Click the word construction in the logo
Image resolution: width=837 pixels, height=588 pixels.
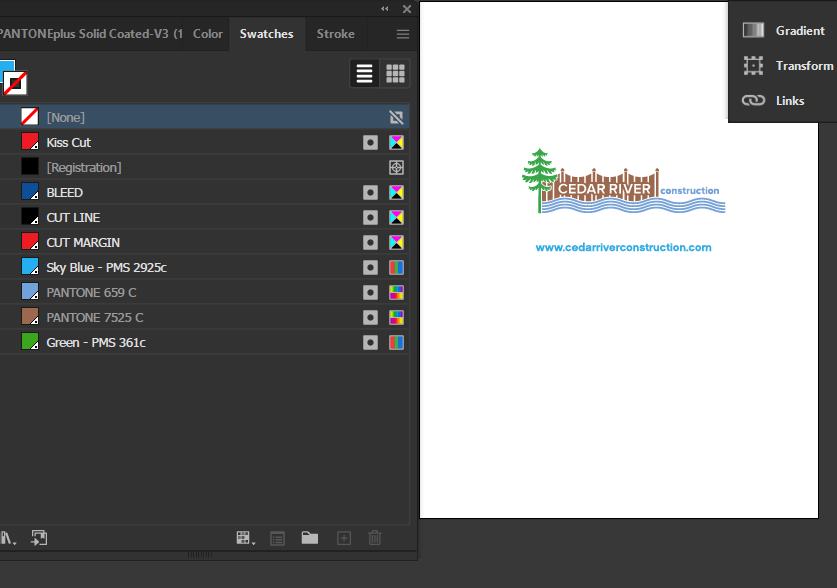(x=690, y=190)
